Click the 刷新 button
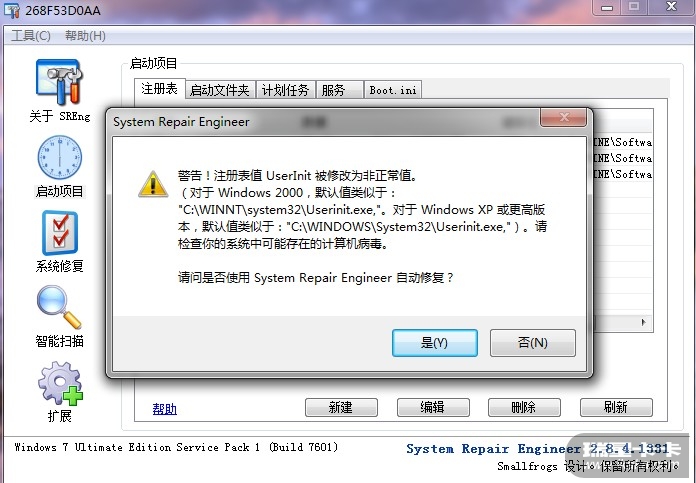Image resolution: width=696 pixels, height=483 pixels. point(616,407)
